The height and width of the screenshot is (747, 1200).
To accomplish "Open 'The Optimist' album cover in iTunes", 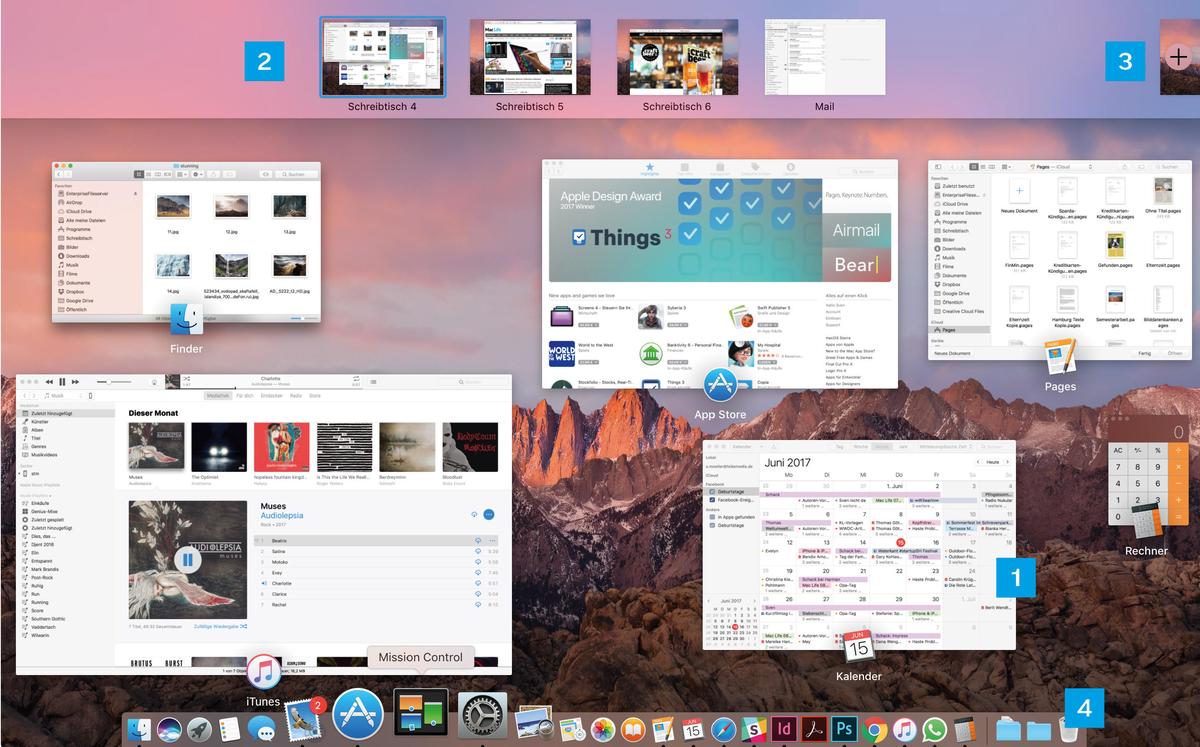I will click(219, 447).
